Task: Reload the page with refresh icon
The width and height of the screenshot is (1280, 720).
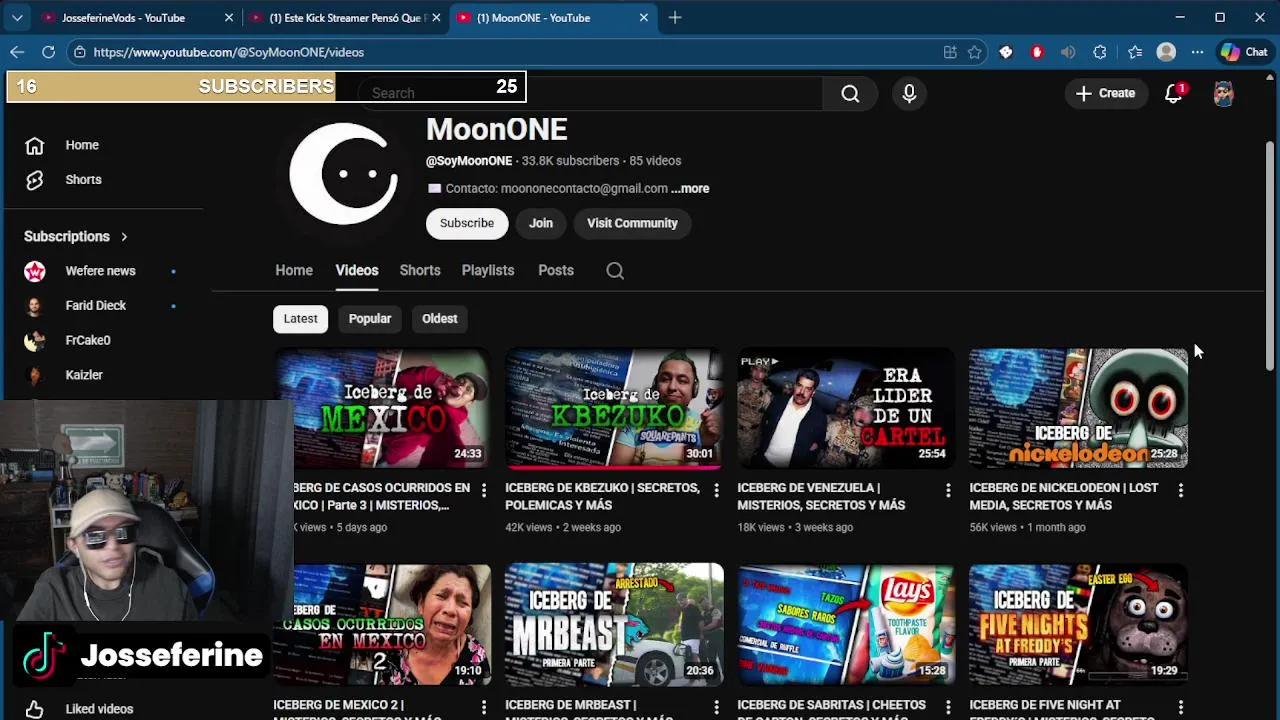Action: tap(48, 52)
